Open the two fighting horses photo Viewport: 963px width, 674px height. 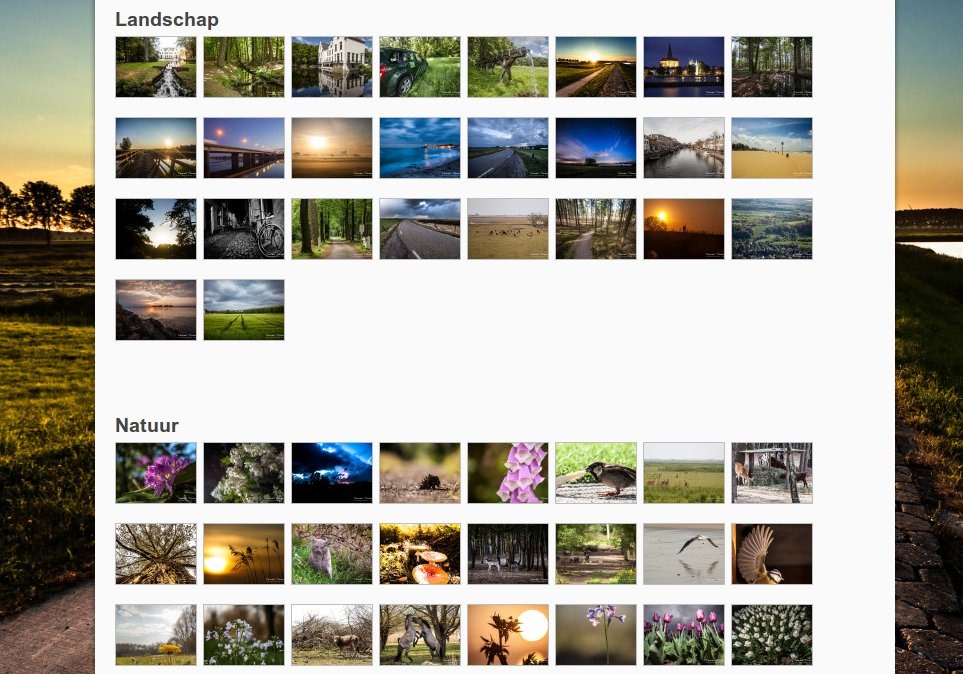[420, 635]
